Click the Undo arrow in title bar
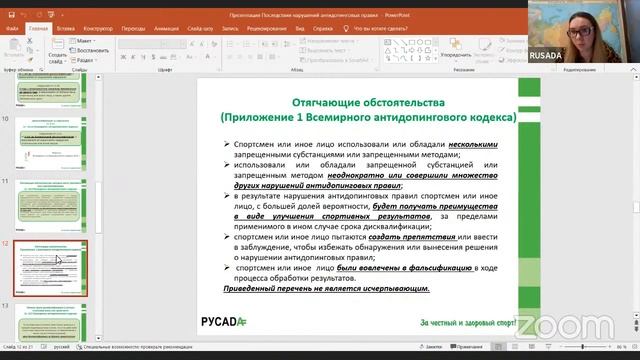640x360 pixels. [x=24, y=15]
